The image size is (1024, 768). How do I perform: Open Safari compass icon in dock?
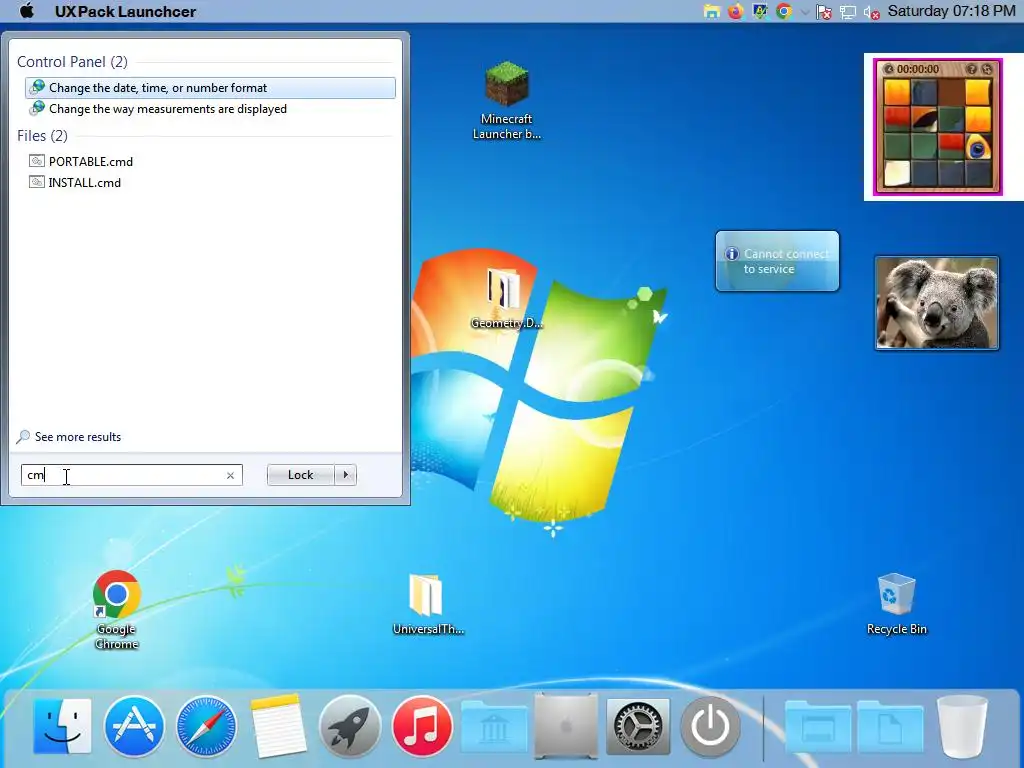pyautogui.click(x=206, y=726)
